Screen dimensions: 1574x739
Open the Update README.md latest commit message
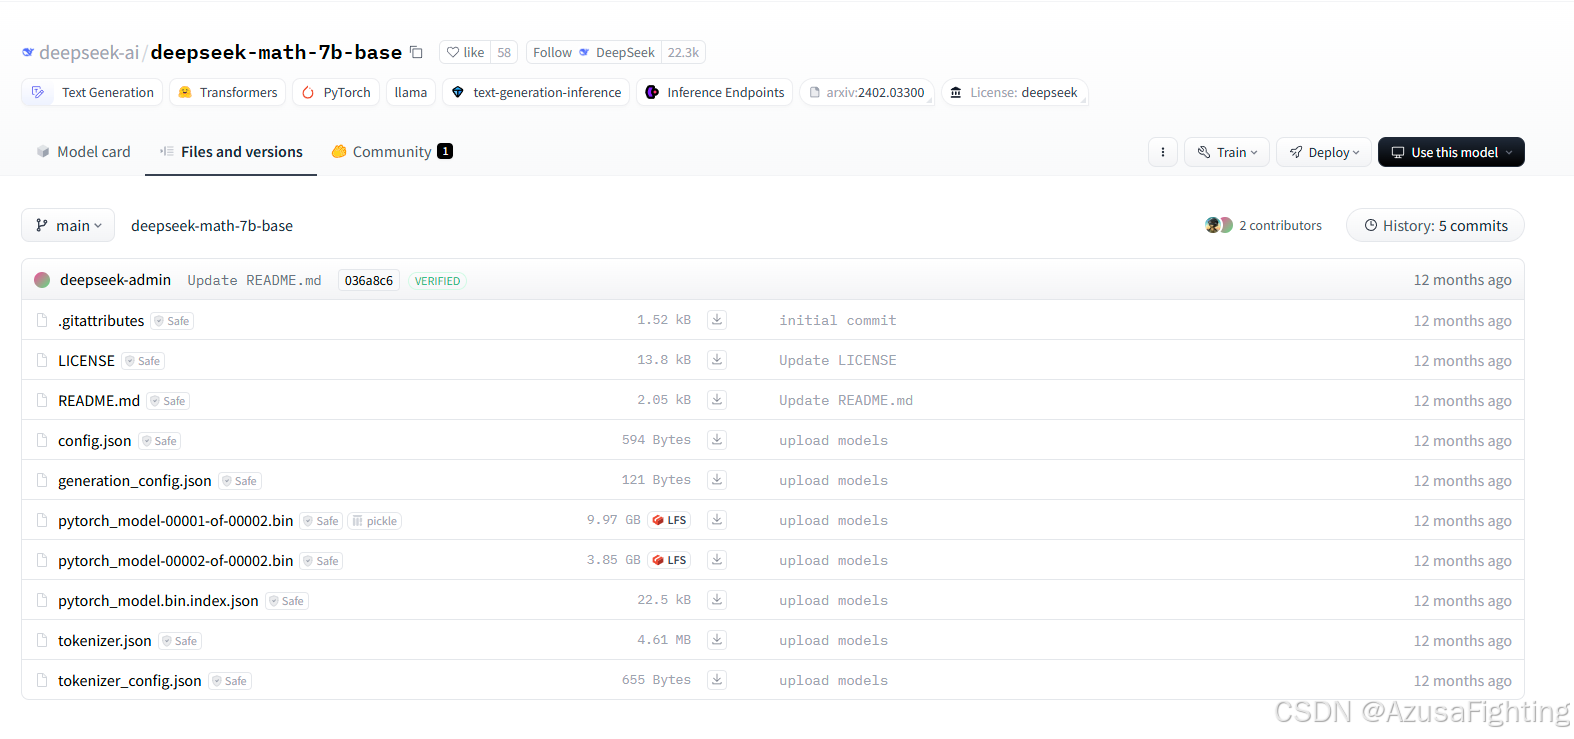pyautogui.click(x=254, y=280)
